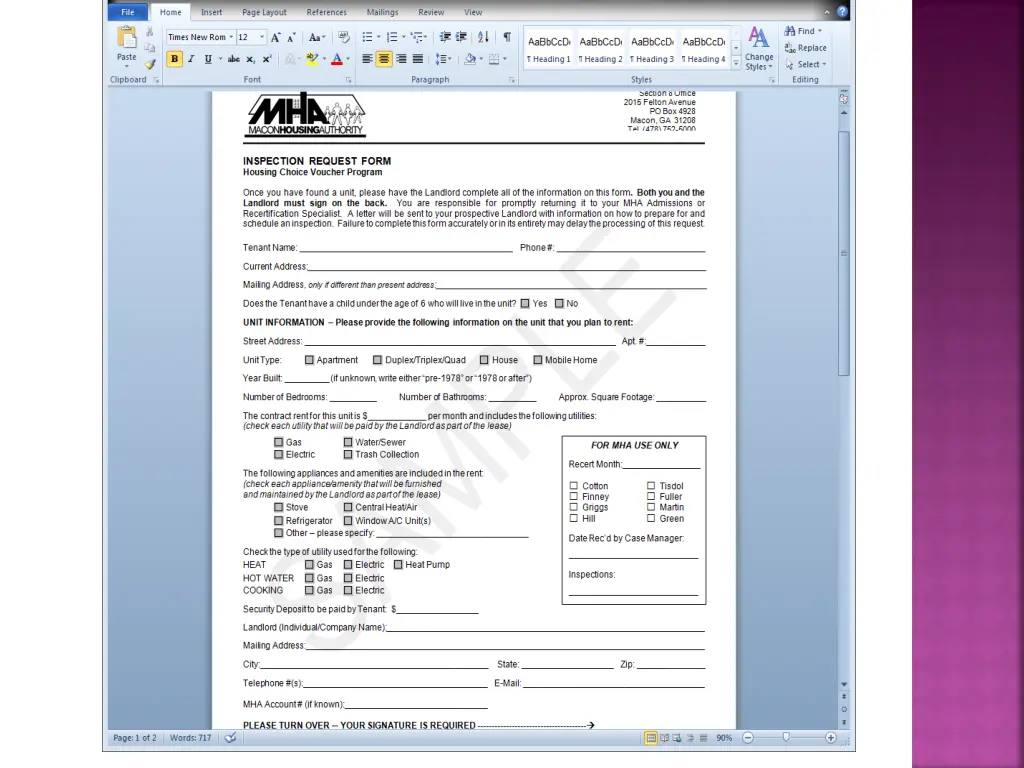The image size is (1024, 768).
Task: Click Grow Font button
Action: (x=276, y=37)
